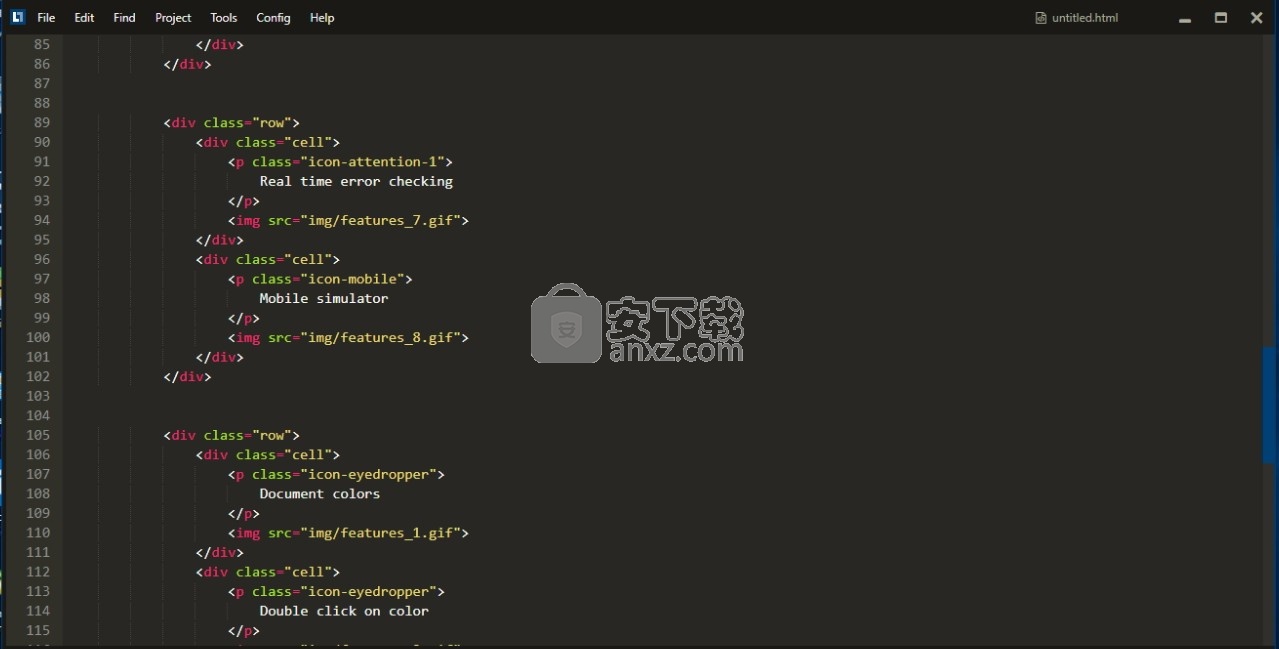Click the closing div tag on line 86
The image size is (1279, 649).
click(x=188, y=64)
